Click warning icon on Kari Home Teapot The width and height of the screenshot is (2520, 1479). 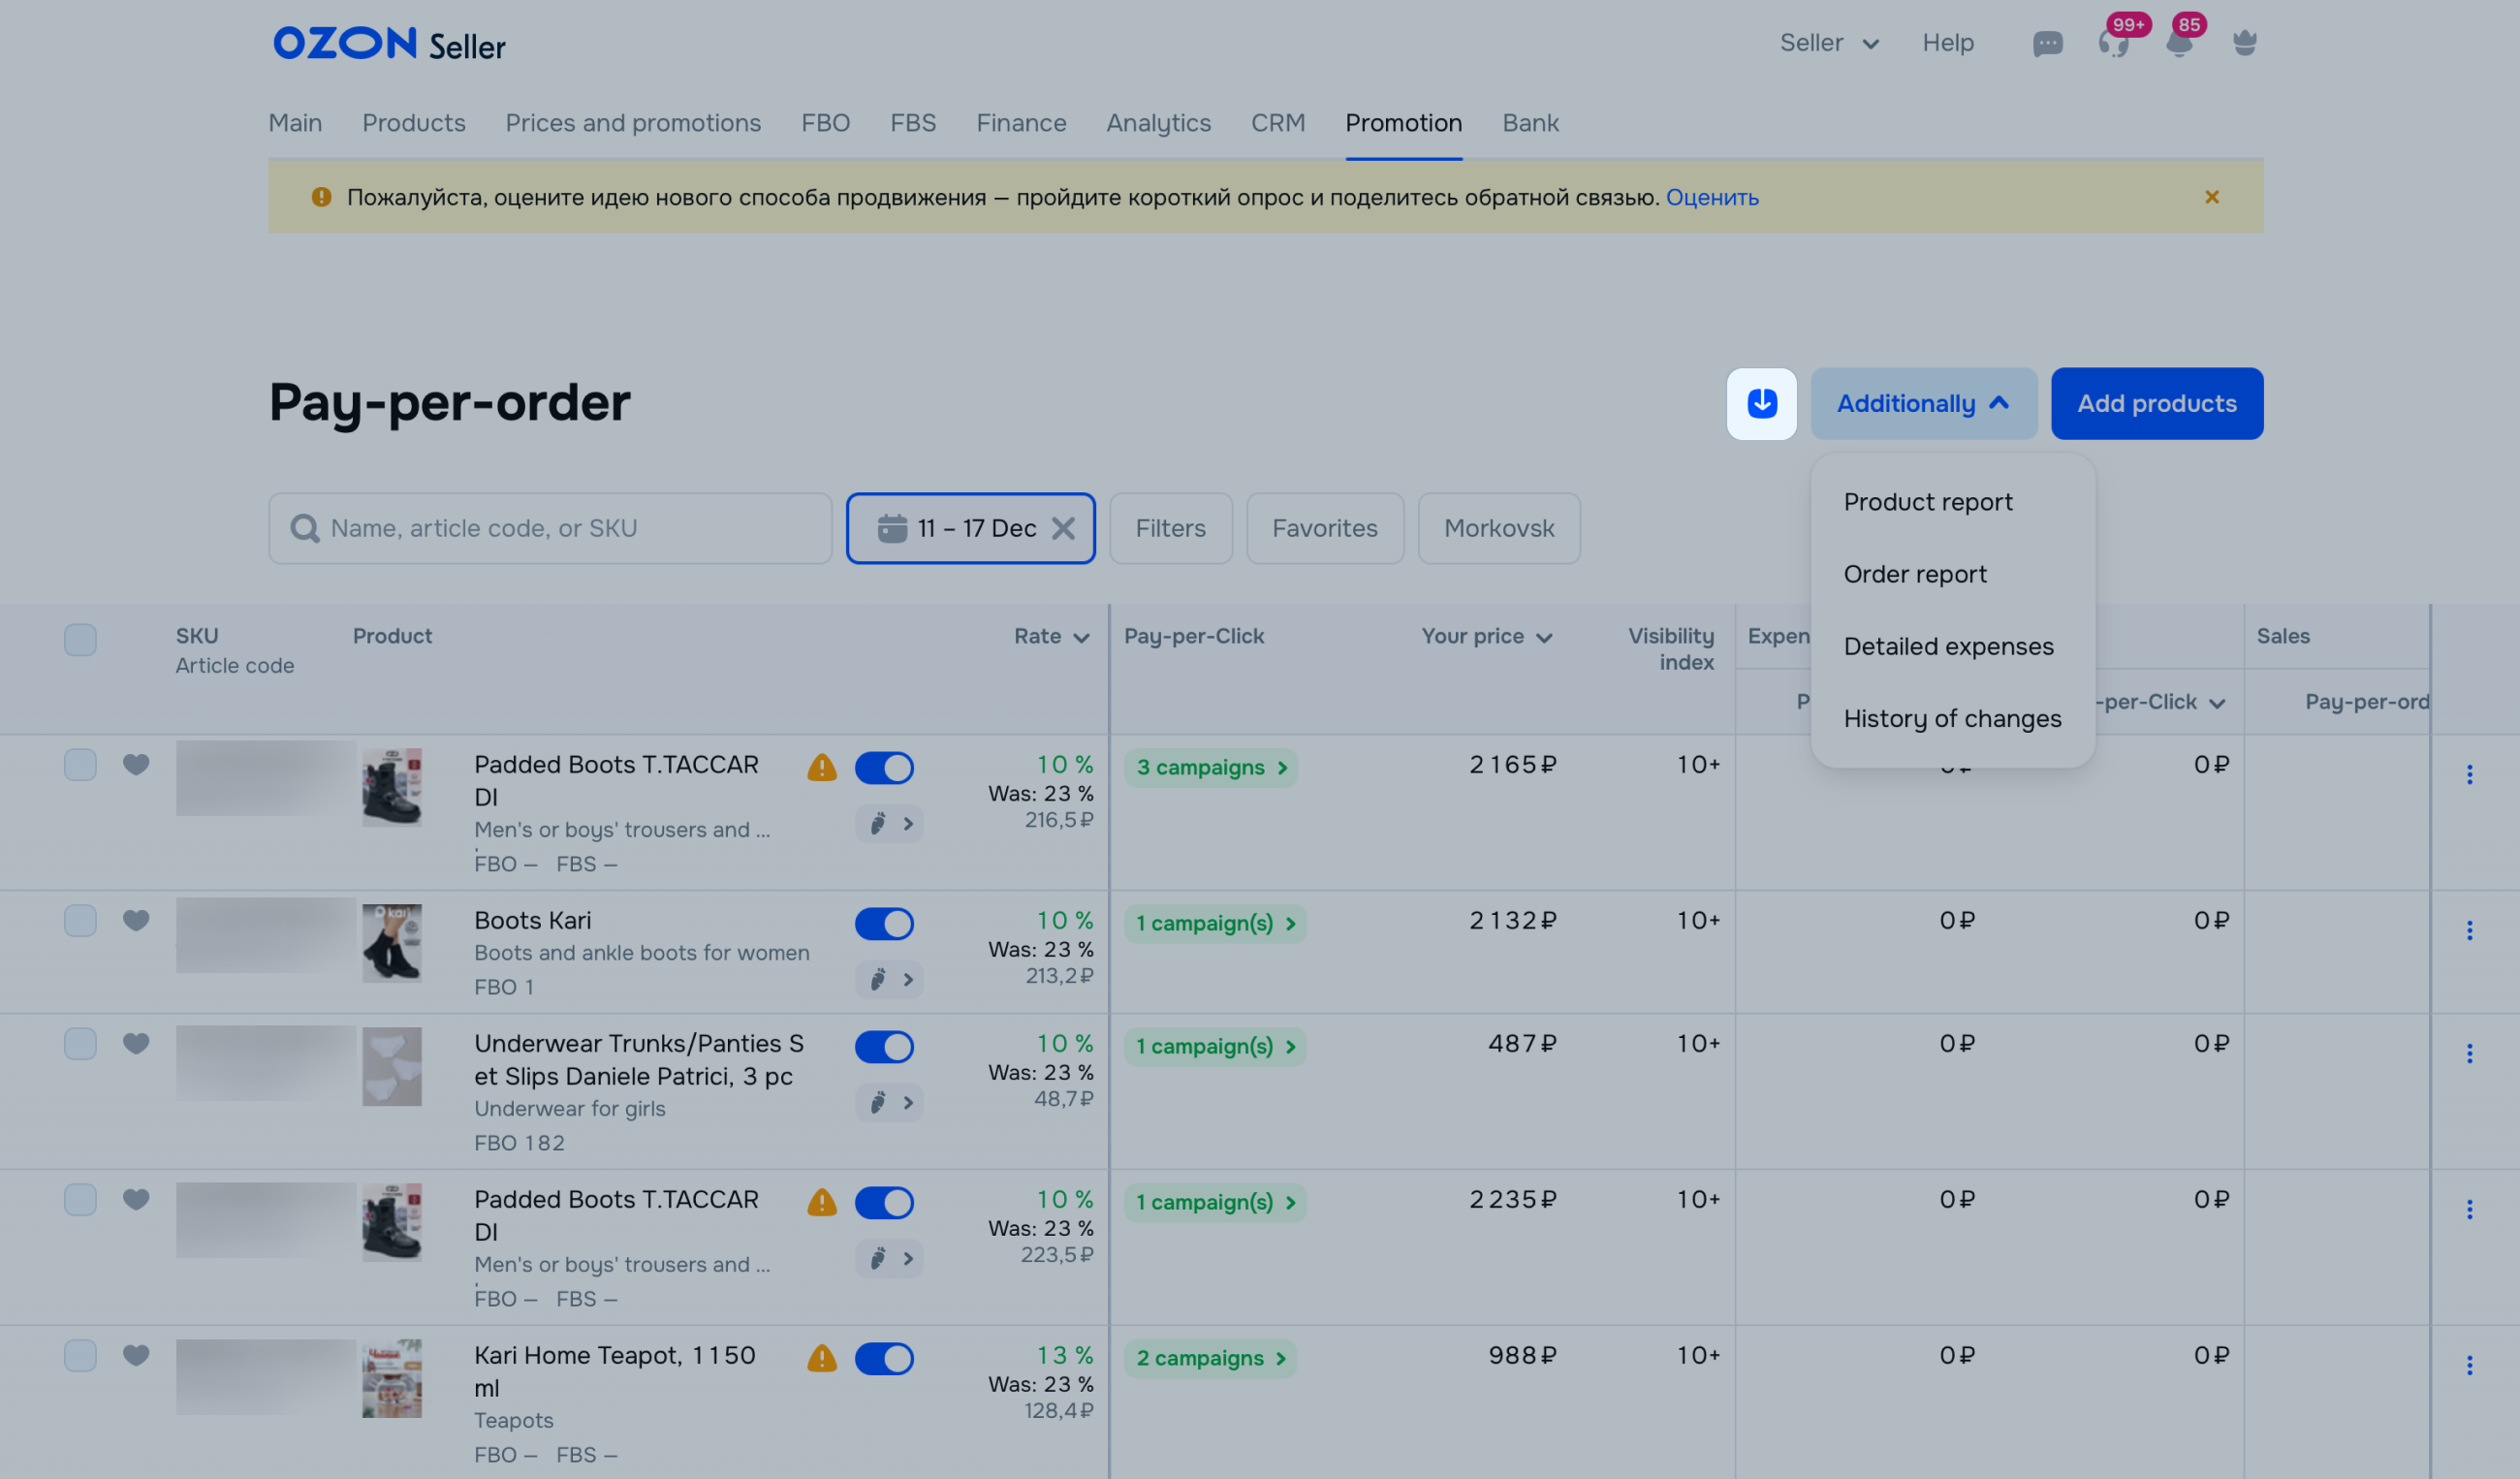tap(821, 1358)
